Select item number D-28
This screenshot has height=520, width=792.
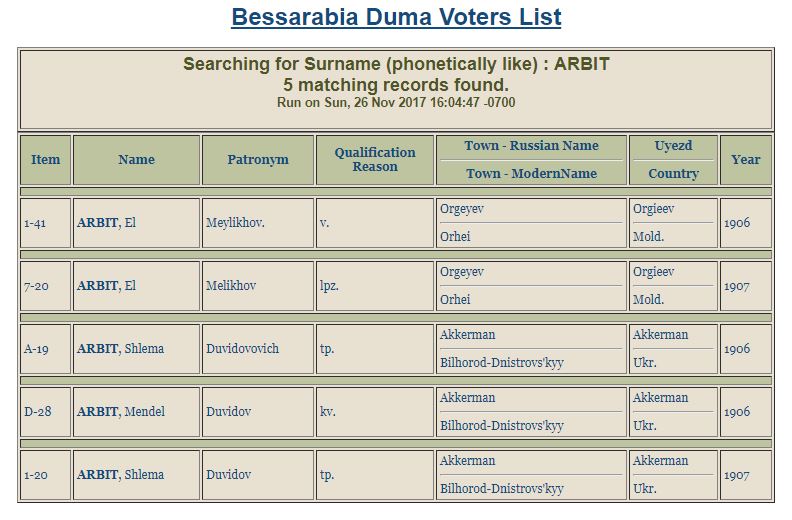[x=38, y=412]
